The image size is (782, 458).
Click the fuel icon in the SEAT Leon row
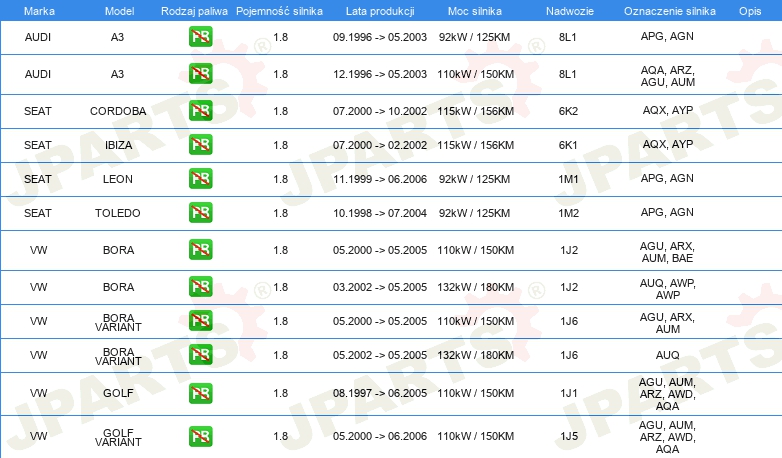[x=200, y=178]
